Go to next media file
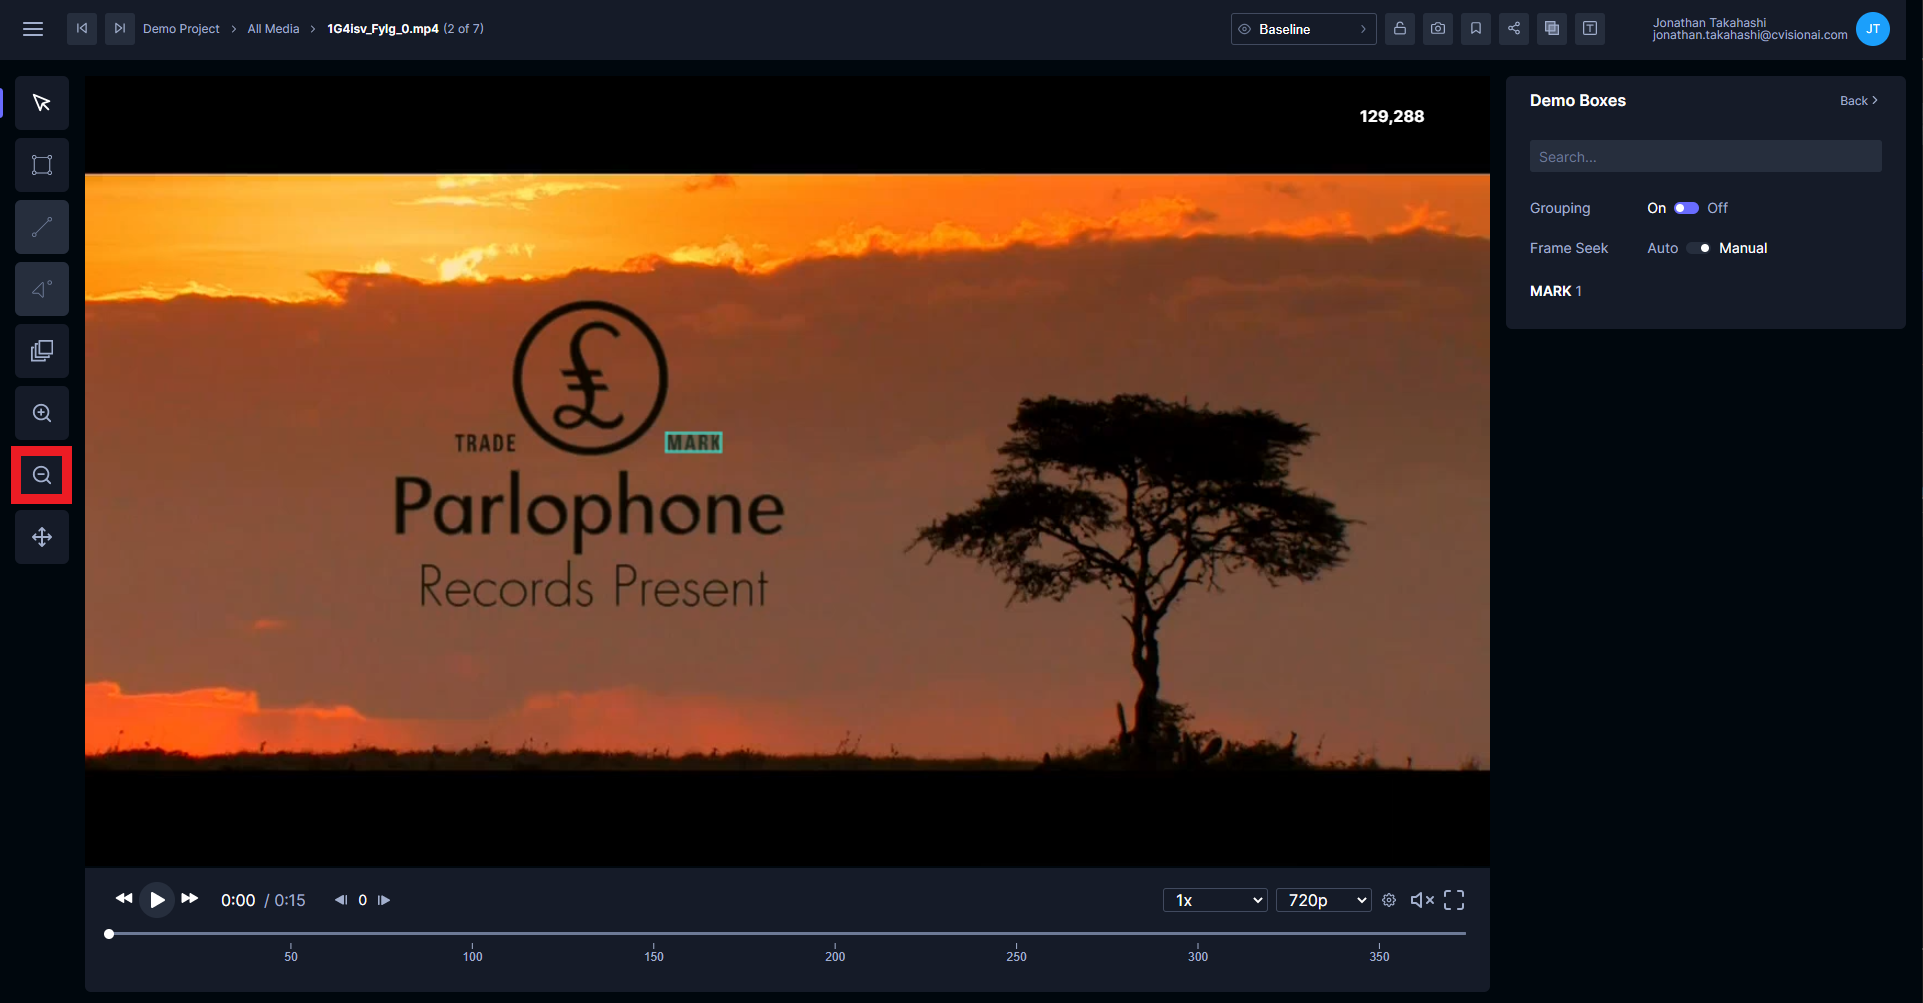1923x1003 pixels. [x=120, y=29]
